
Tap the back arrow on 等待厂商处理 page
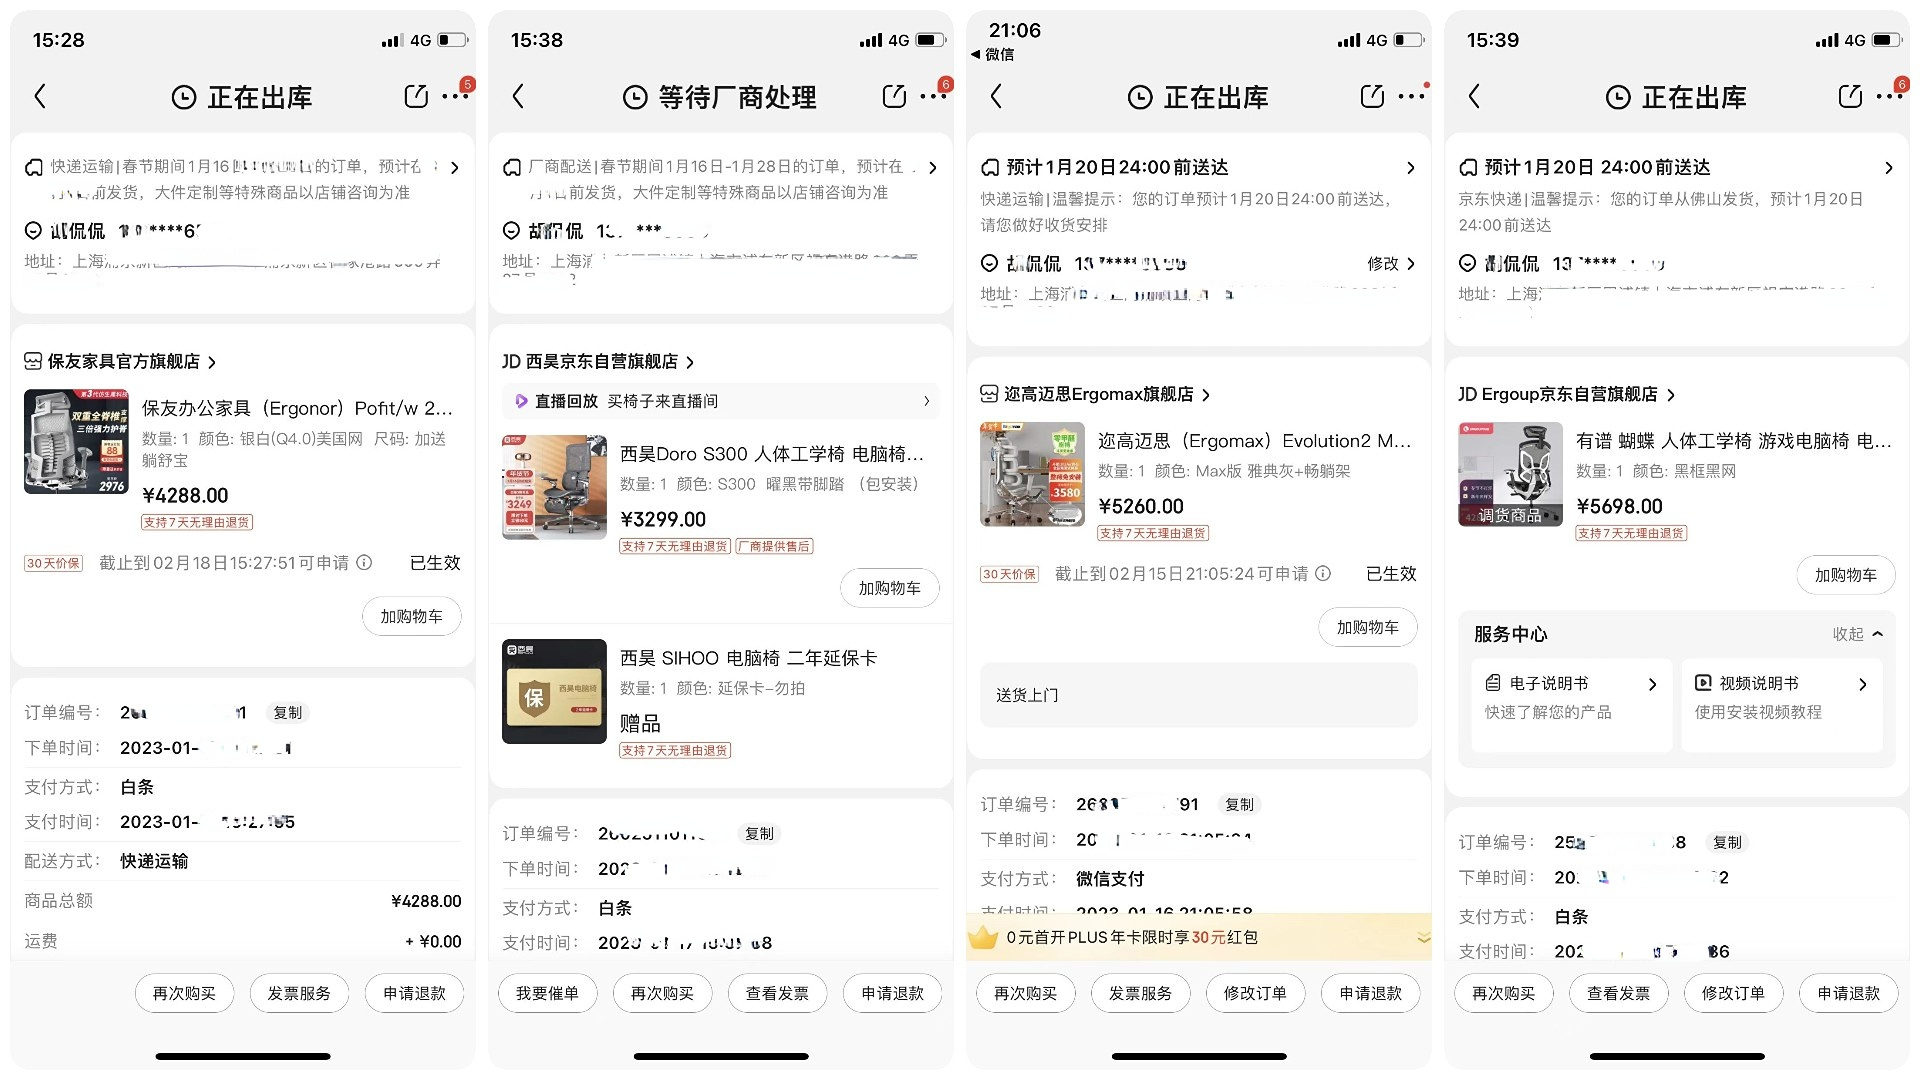(x=518, y=96)
